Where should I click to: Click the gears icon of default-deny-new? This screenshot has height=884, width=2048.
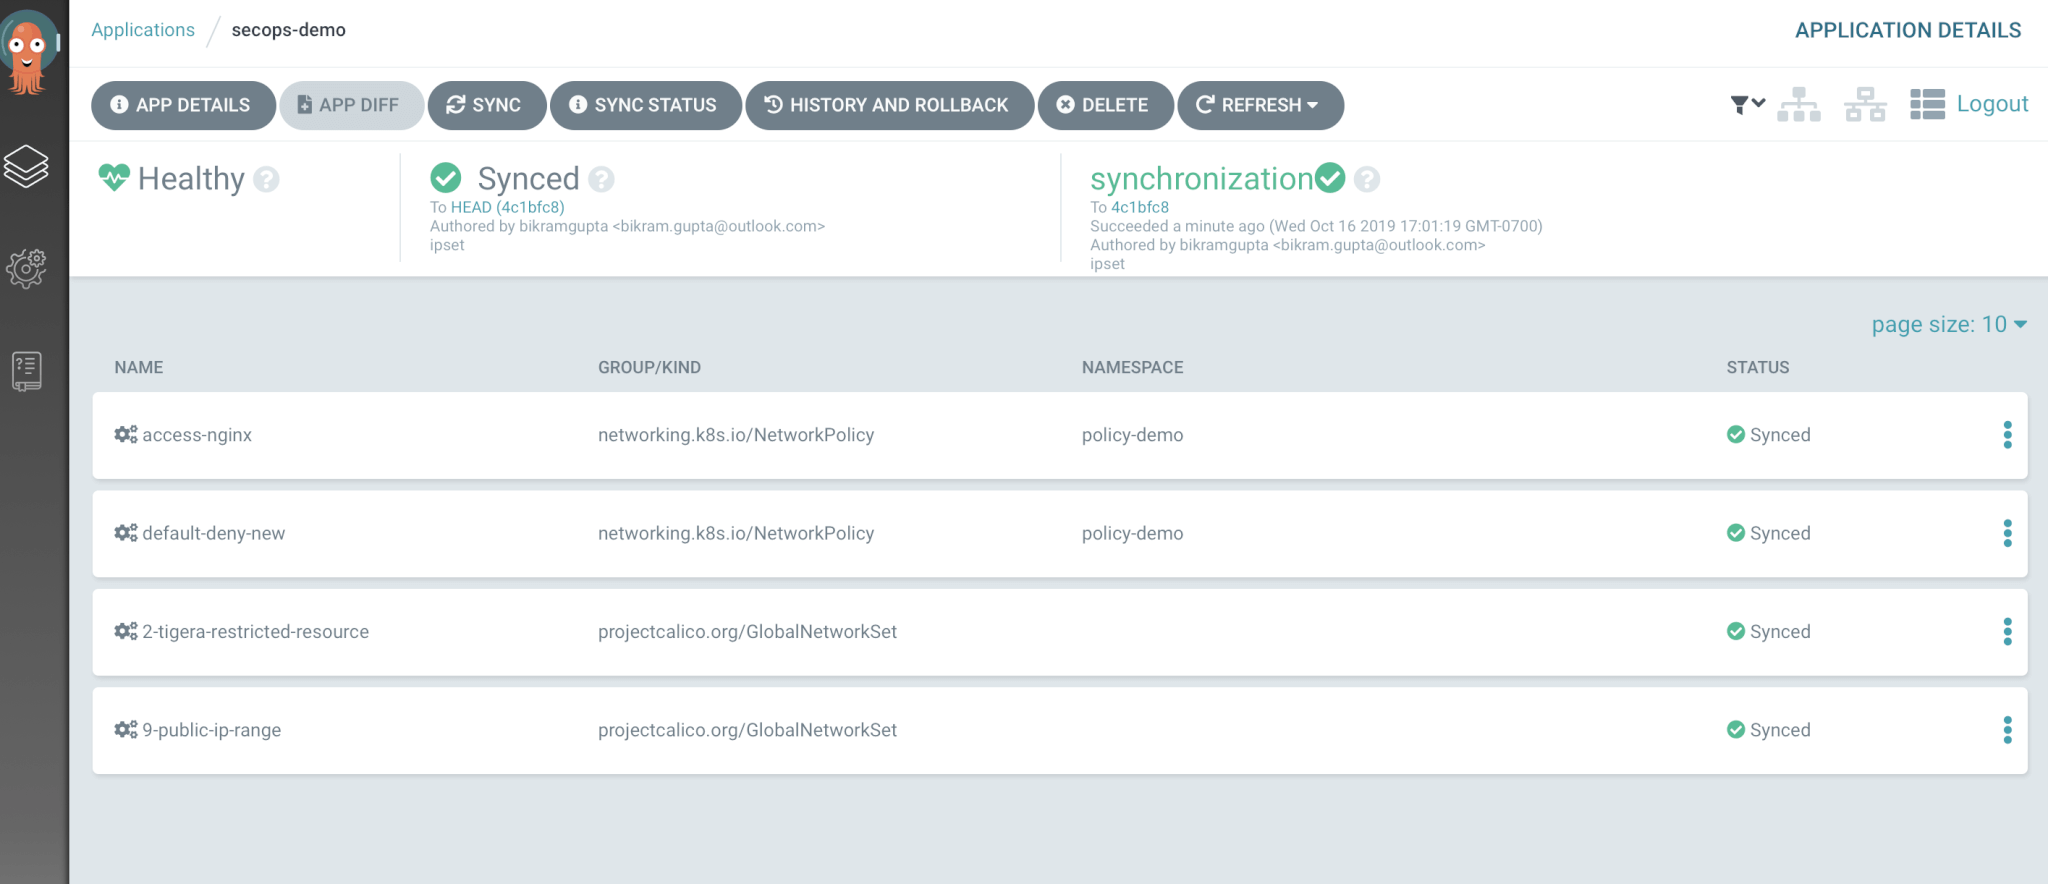tap(126, 533)
